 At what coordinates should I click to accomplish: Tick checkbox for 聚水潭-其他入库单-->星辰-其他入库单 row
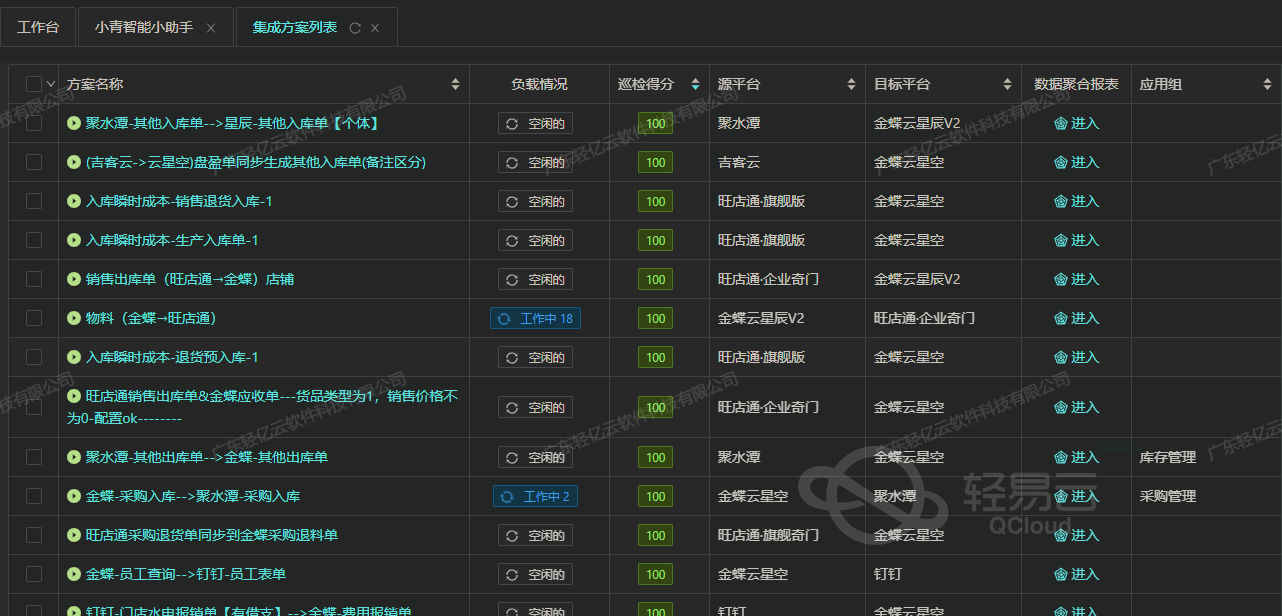(34, 123)
